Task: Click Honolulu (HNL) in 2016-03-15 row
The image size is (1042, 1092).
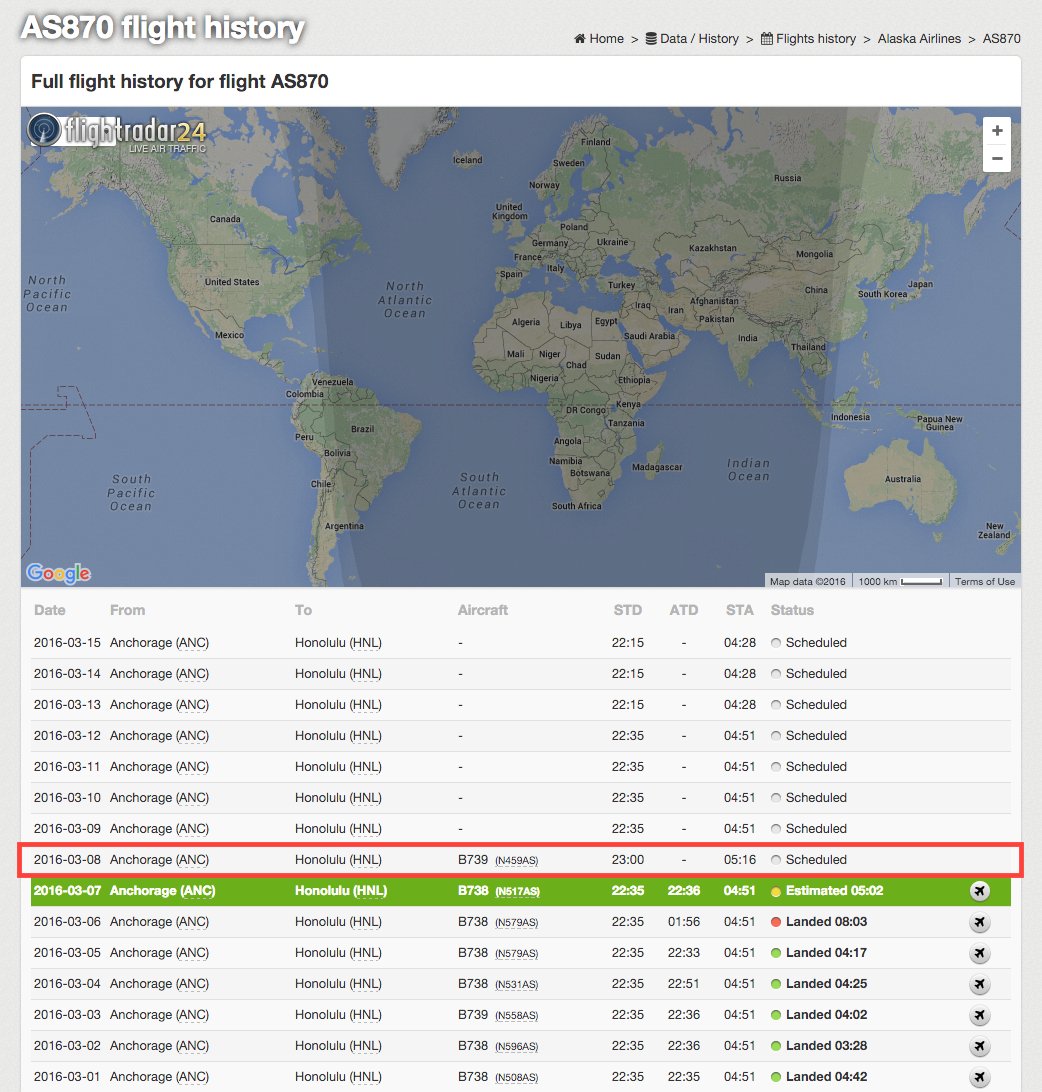Action: coord(339,643)
